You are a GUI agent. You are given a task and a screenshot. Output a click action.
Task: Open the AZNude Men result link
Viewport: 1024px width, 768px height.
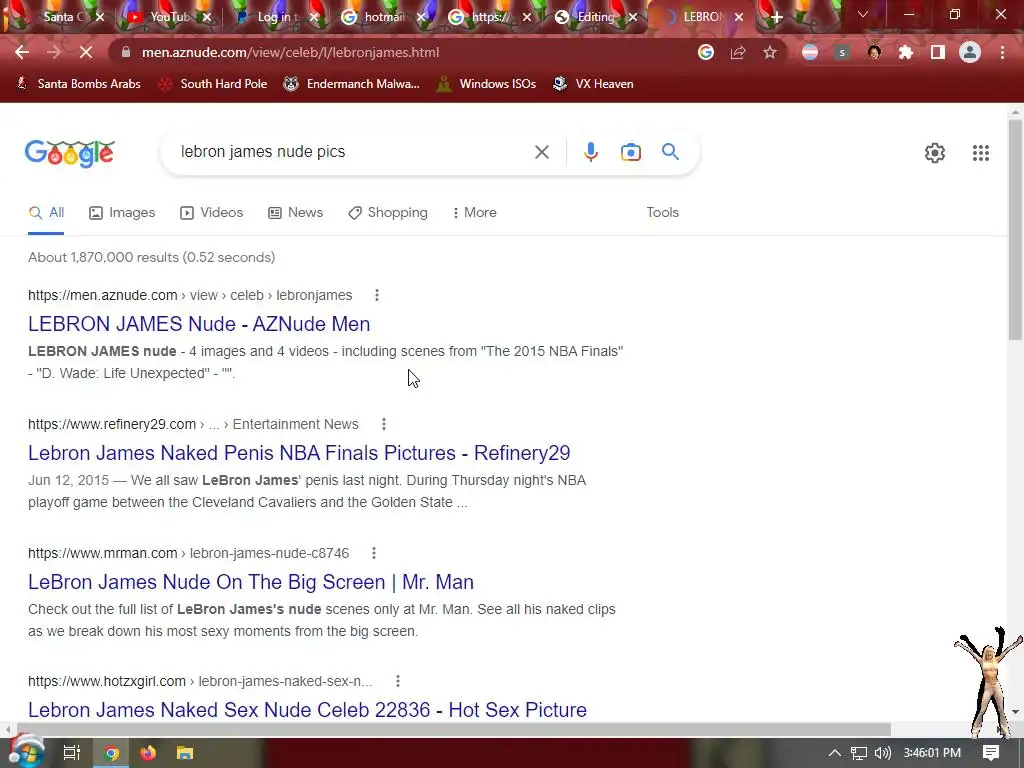tap(199, 324)
